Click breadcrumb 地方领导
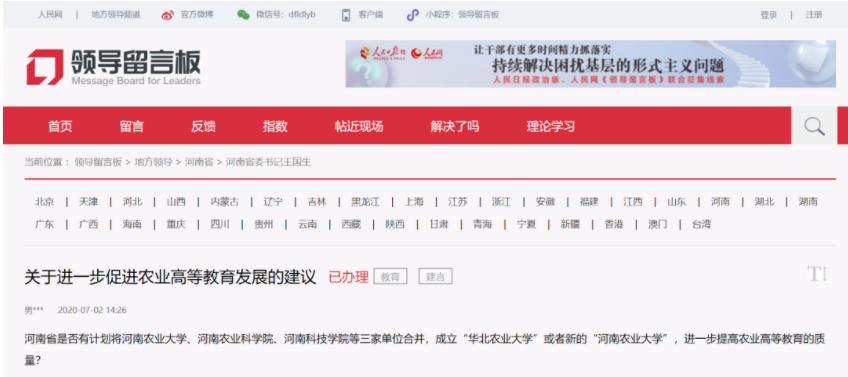The image size is (848, 377). click(x=153, y=162)
